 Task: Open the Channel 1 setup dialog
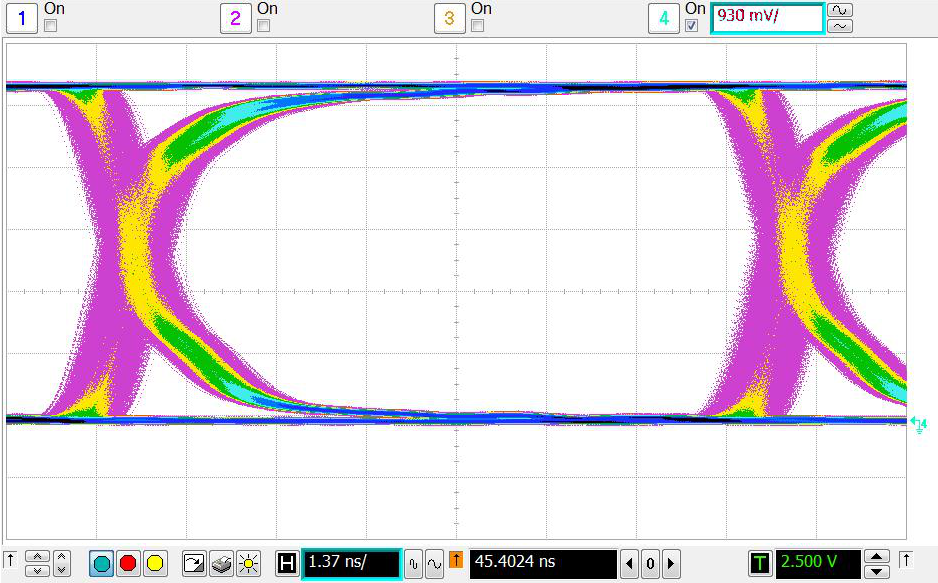click(x=21, y=18)
